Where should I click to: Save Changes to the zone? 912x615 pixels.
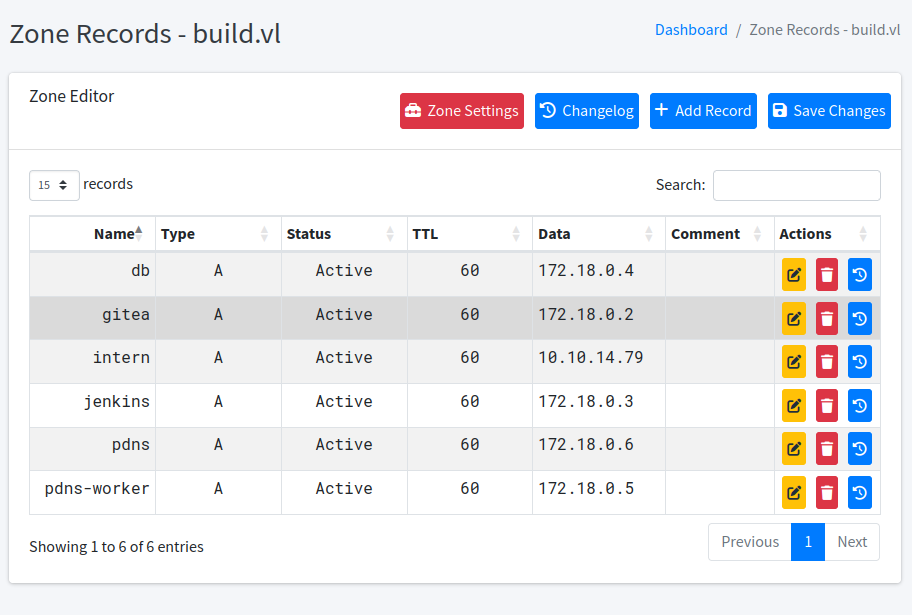click(x=829, y=111)
